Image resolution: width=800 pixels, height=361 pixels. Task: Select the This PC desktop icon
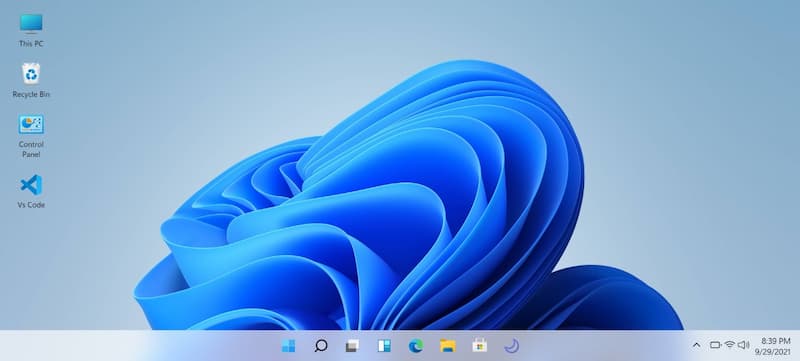click(31, 31)
